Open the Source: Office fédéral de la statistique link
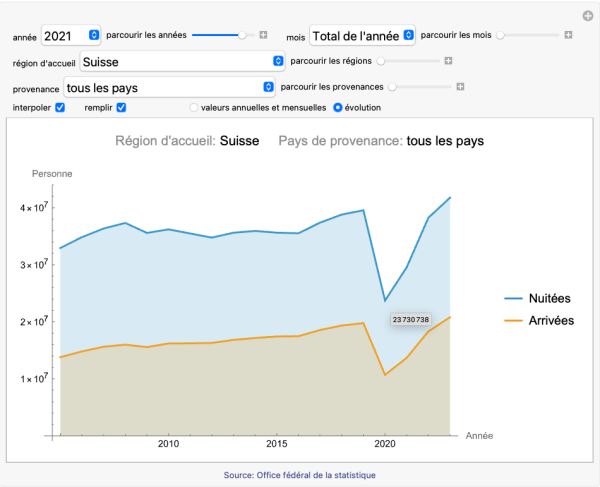The width and height of the screenshot is (600, 487). (300, 475)
